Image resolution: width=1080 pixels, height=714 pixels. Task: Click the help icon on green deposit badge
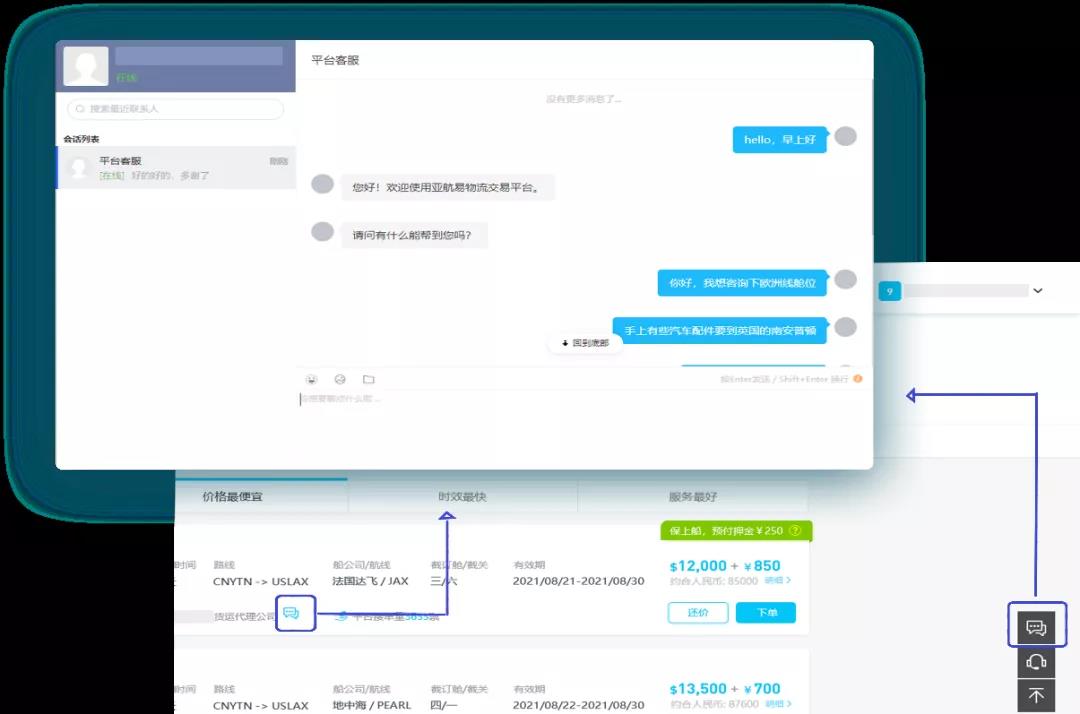coord(795,531)
